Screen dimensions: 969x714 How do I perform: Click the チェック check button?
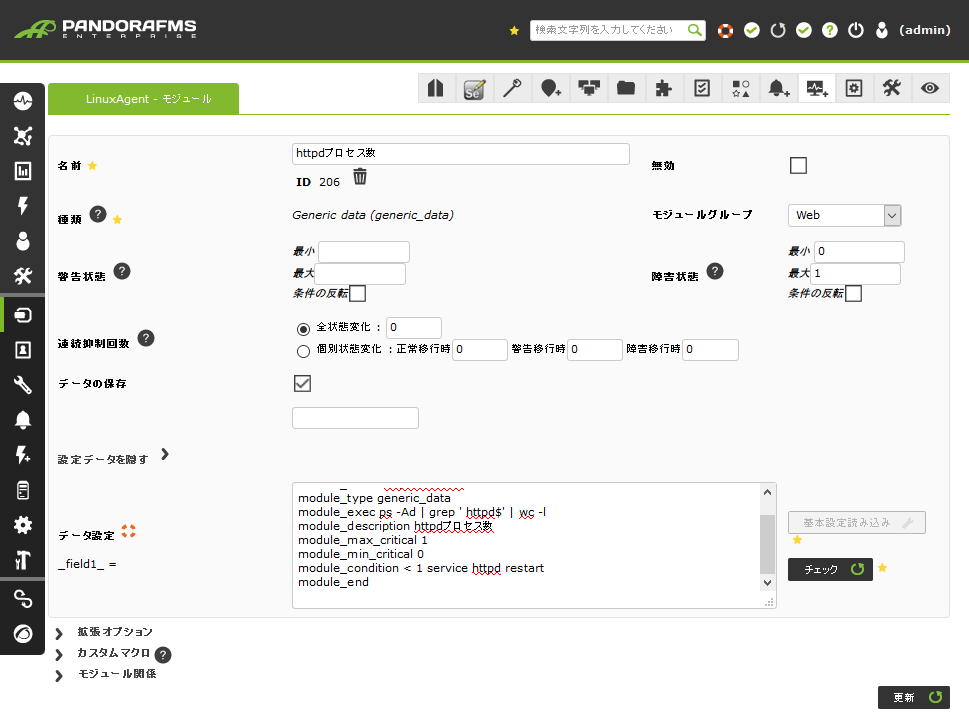click(x=830, y=569)
